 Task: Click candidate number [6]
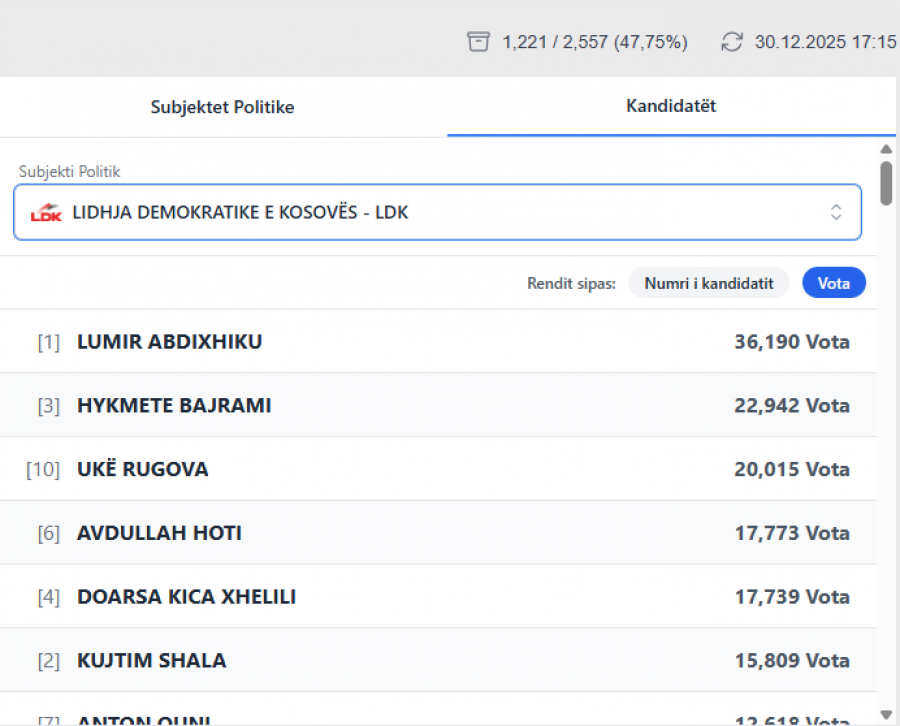click(x=49, y=533)
